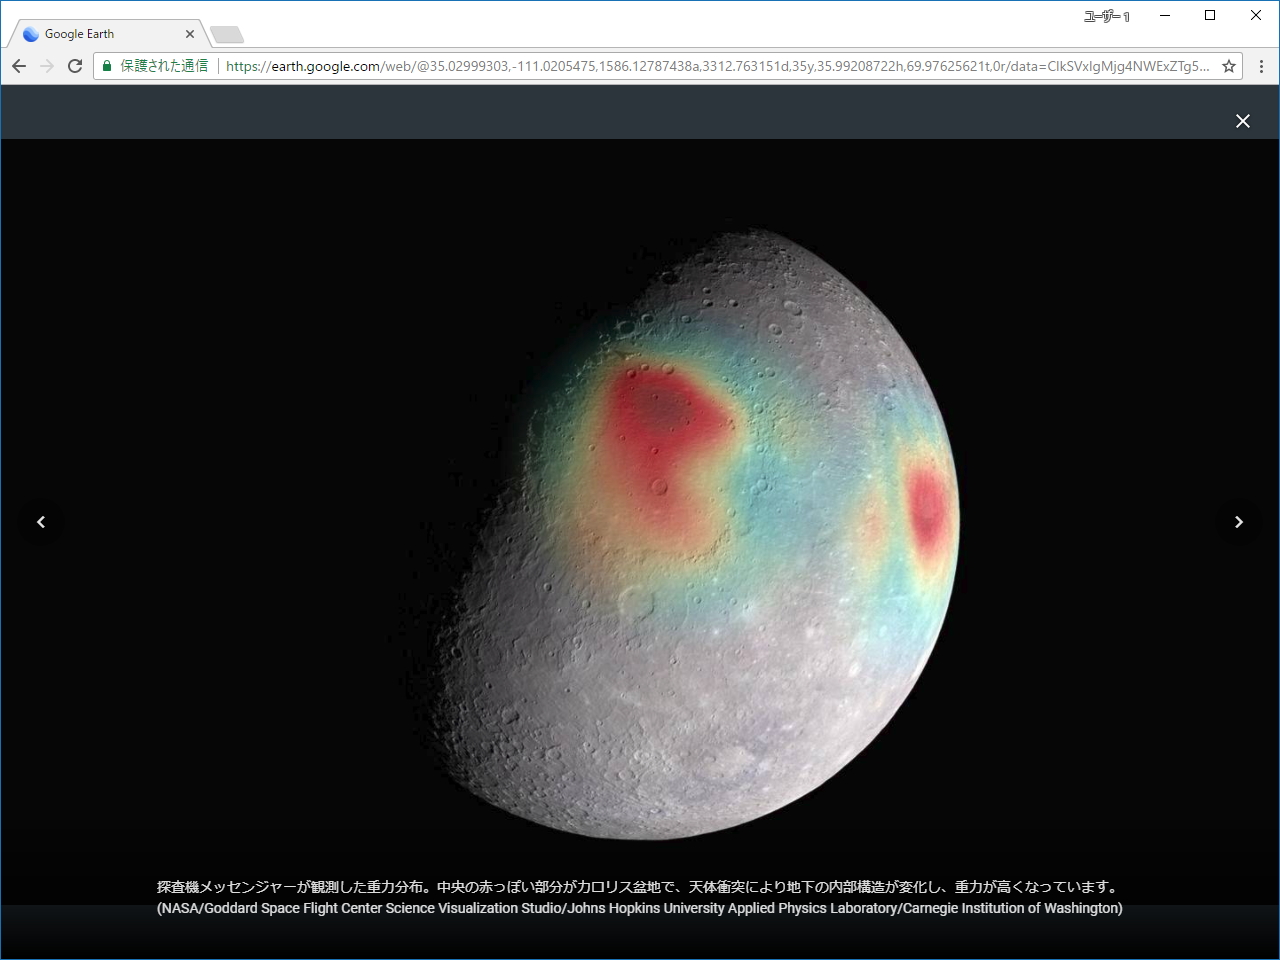The height and width of the screenshot is (960, 1280).
Task: Go to the next image with right arrow
Action: click(x=1239, y=521)
